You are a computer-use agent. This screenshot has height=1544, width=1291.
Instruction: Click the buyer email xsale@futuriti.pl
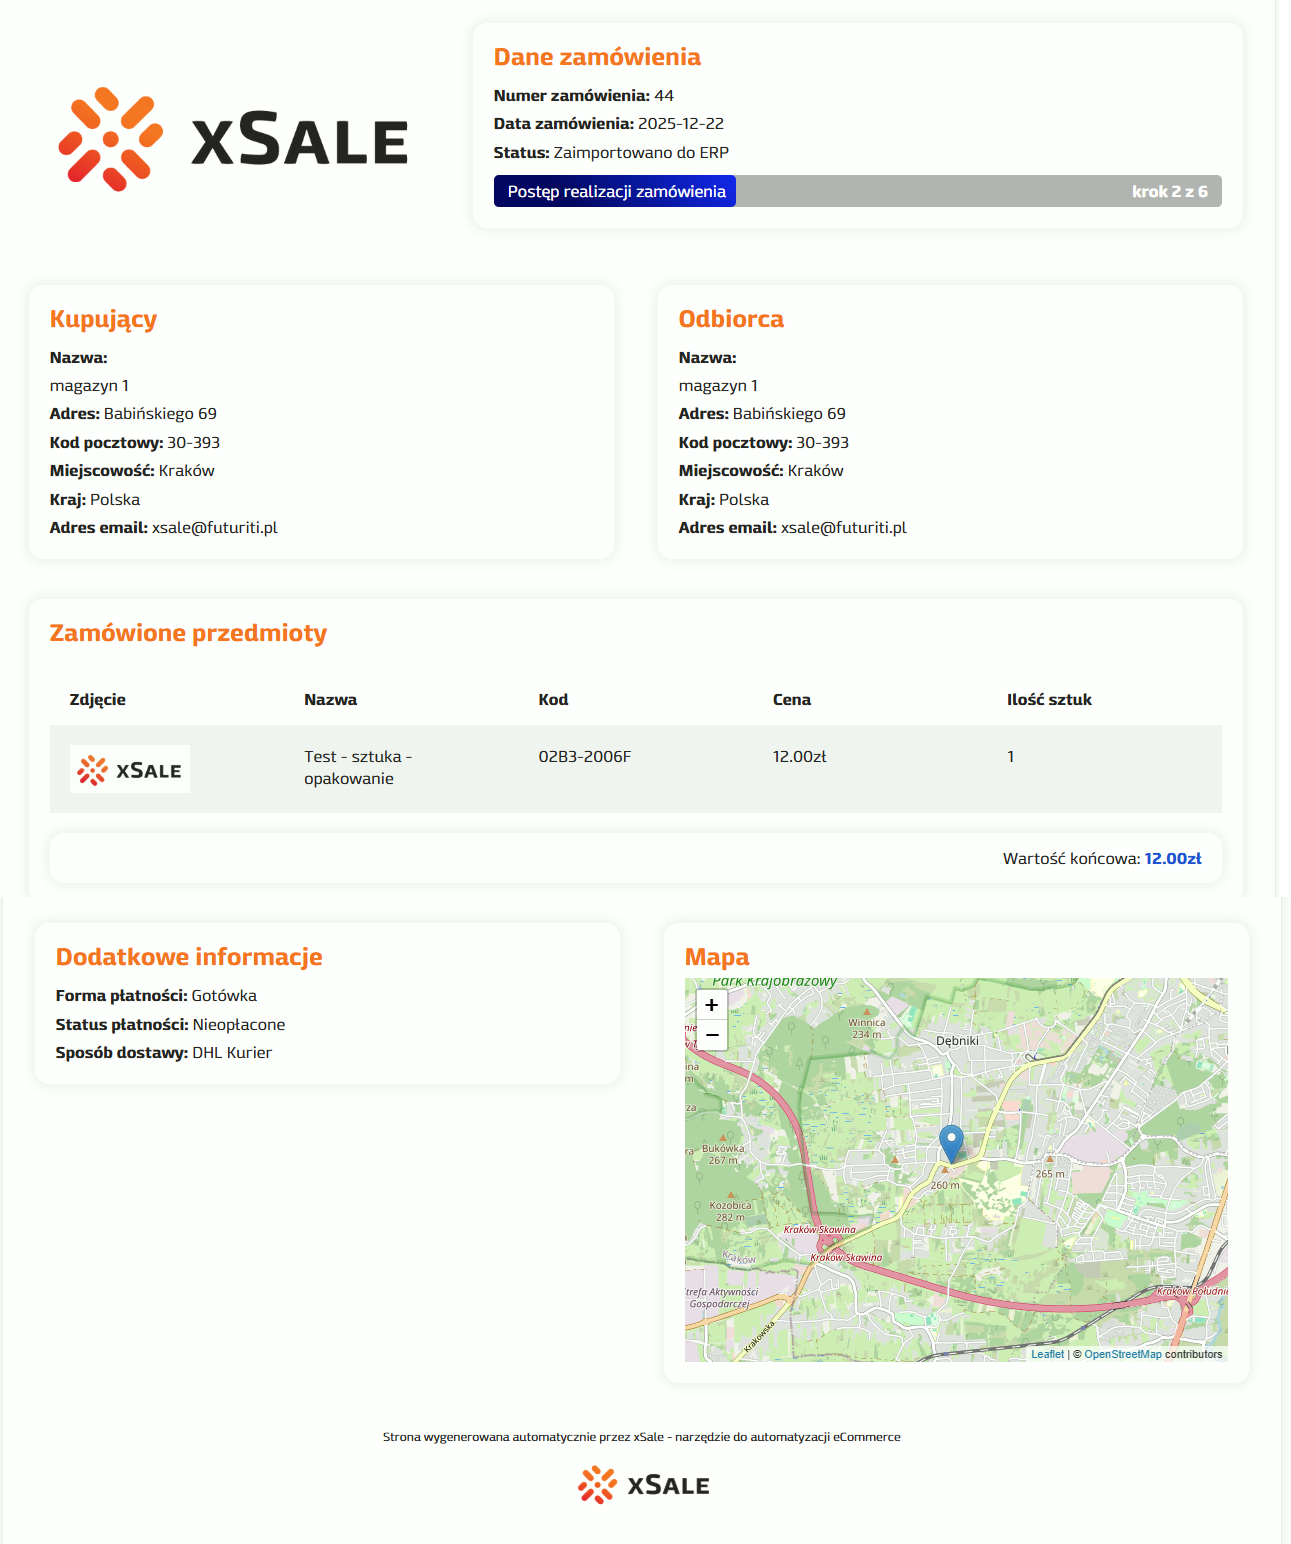pos(214,528)
